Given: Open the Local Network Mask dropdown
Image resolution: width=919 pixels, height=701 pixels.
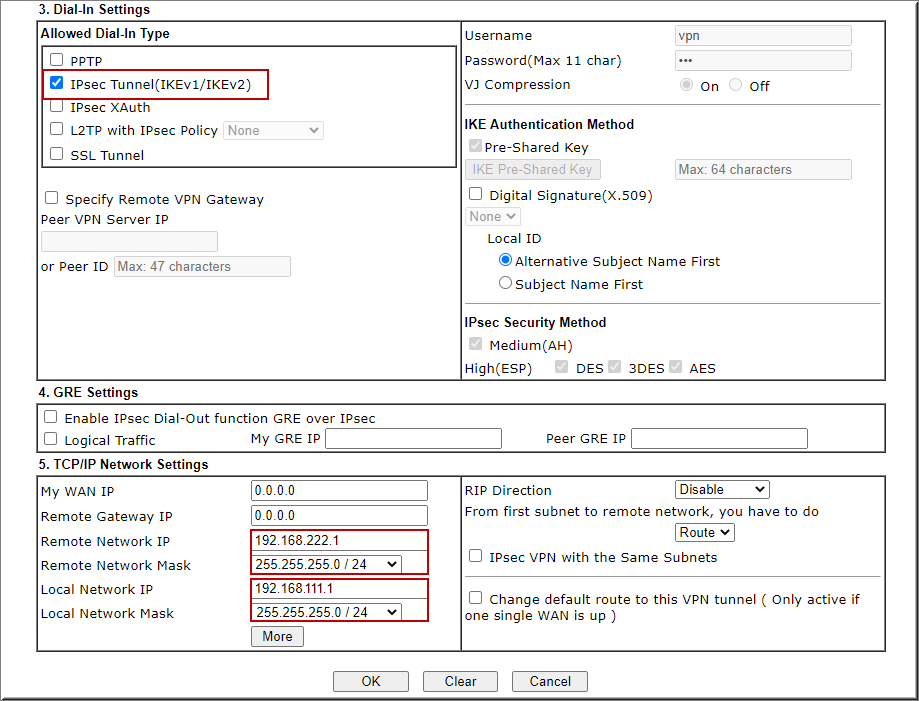Looking at the screenshot, I should tap(327, 612).
